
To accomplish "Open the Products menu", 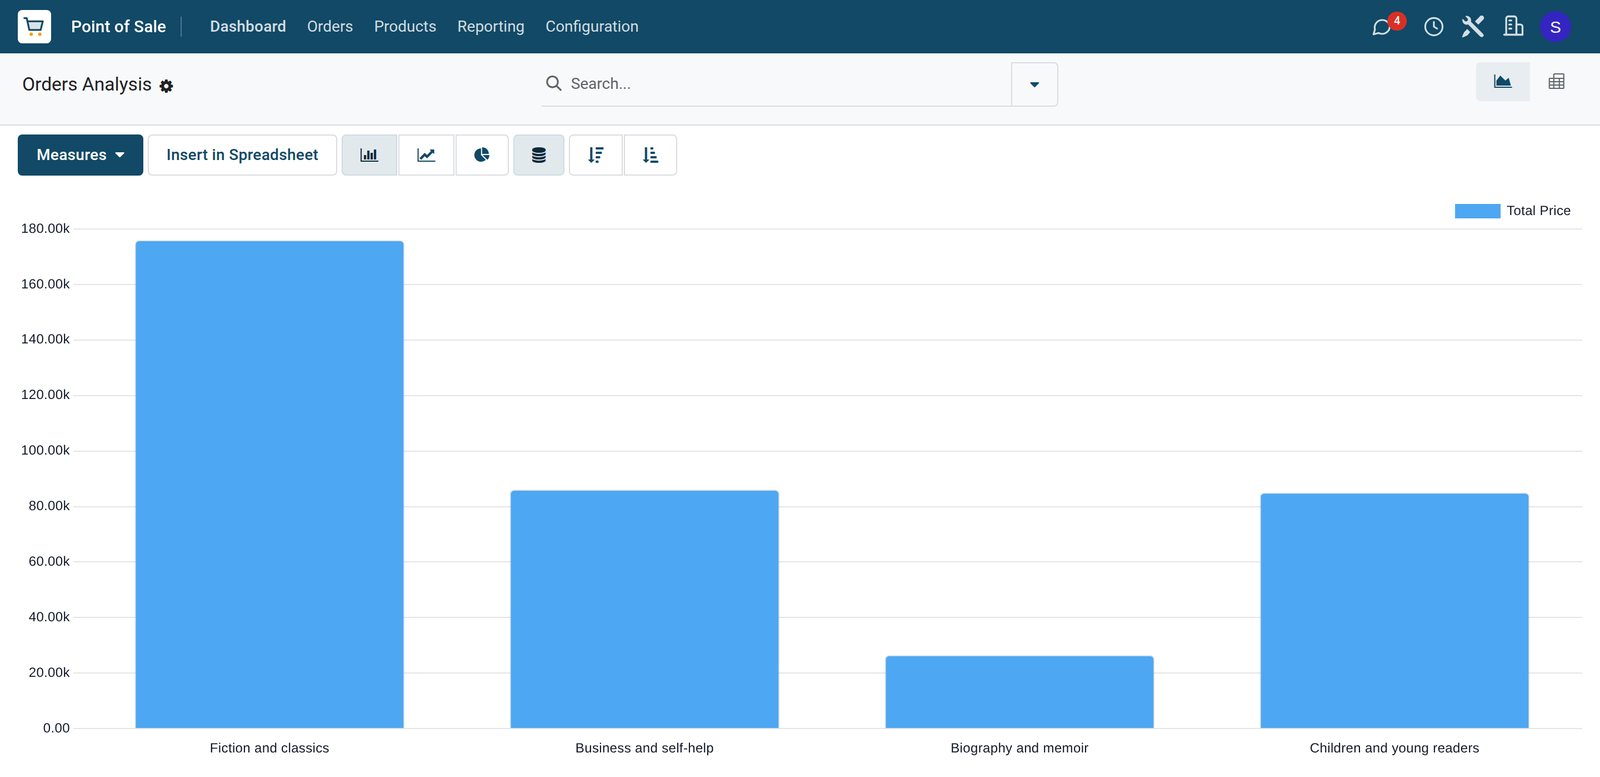I will click(x=405, y=26).
